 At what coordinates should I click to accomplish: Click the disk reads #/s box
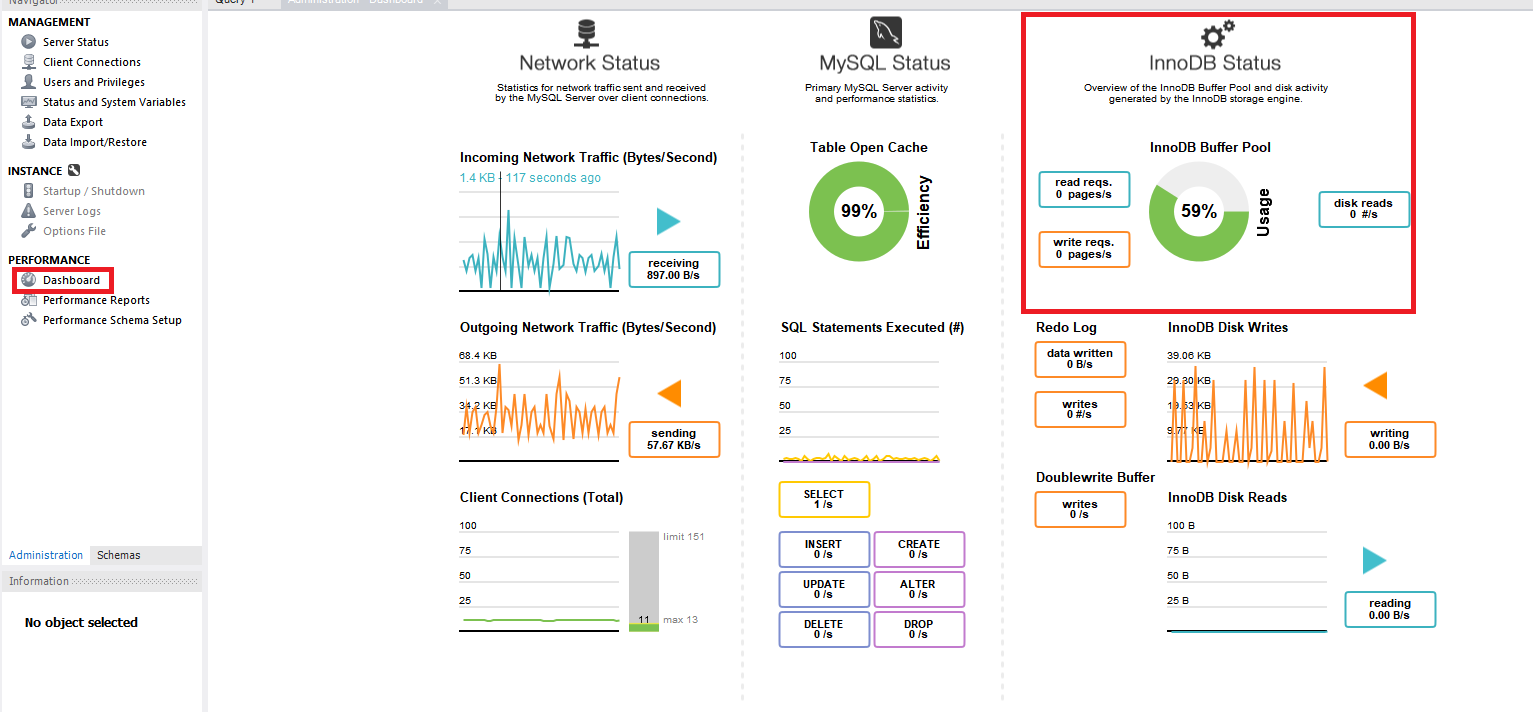pyautogui.click(x=1364, y=209)
